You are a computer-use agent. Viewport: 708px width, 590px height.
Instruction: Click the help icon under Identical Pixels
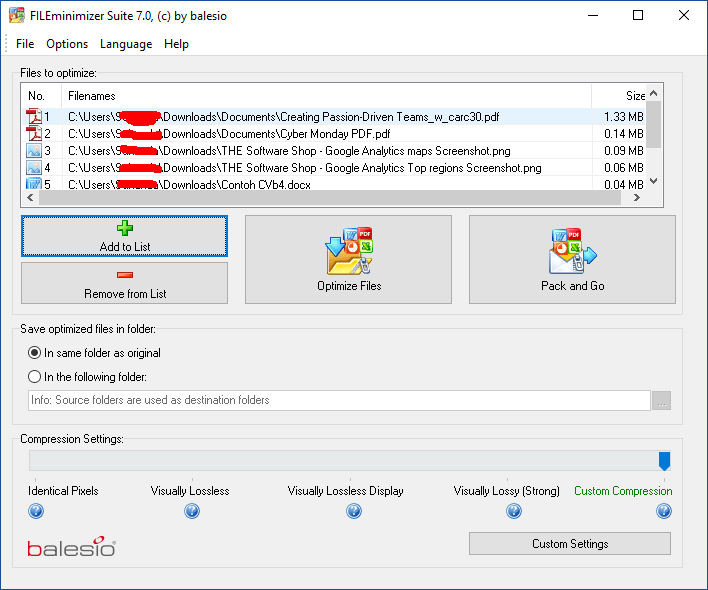point(36,511)
